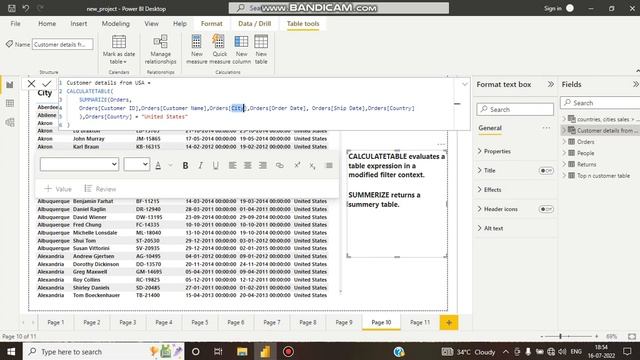Click the zoom slider handle
The image size is (640, 360).
560,336
